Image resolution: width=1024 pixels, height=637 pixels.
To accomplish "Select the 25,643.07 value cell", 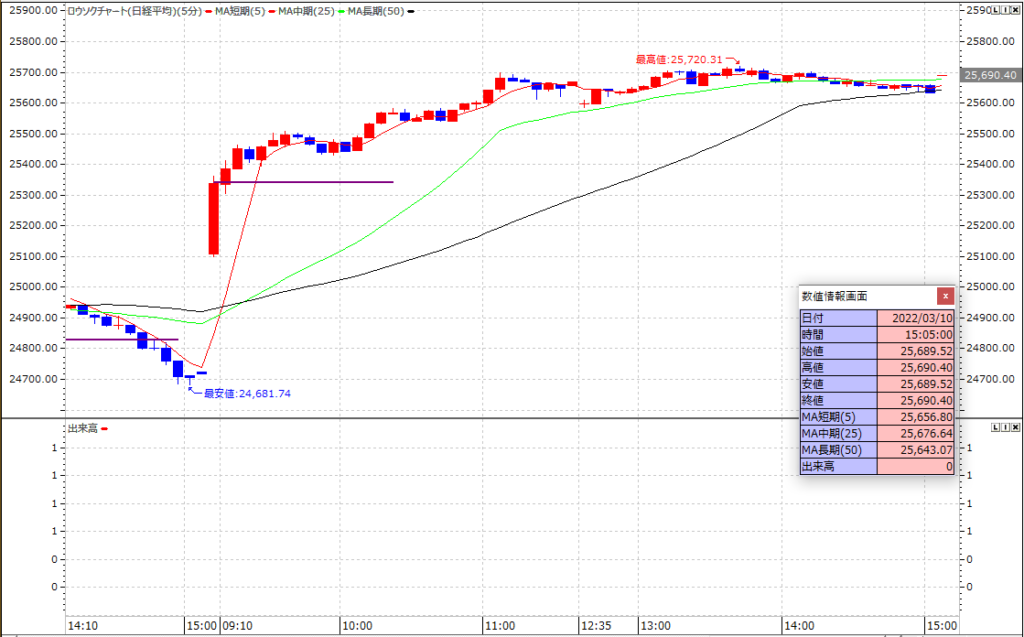I will pyautogui.click(x=916, y=449).
